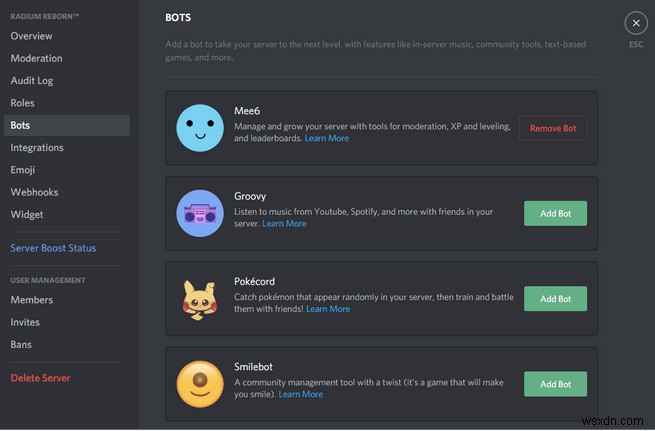Open the Moderation settings section
The image size is (655, 431).
click(36, 58)
